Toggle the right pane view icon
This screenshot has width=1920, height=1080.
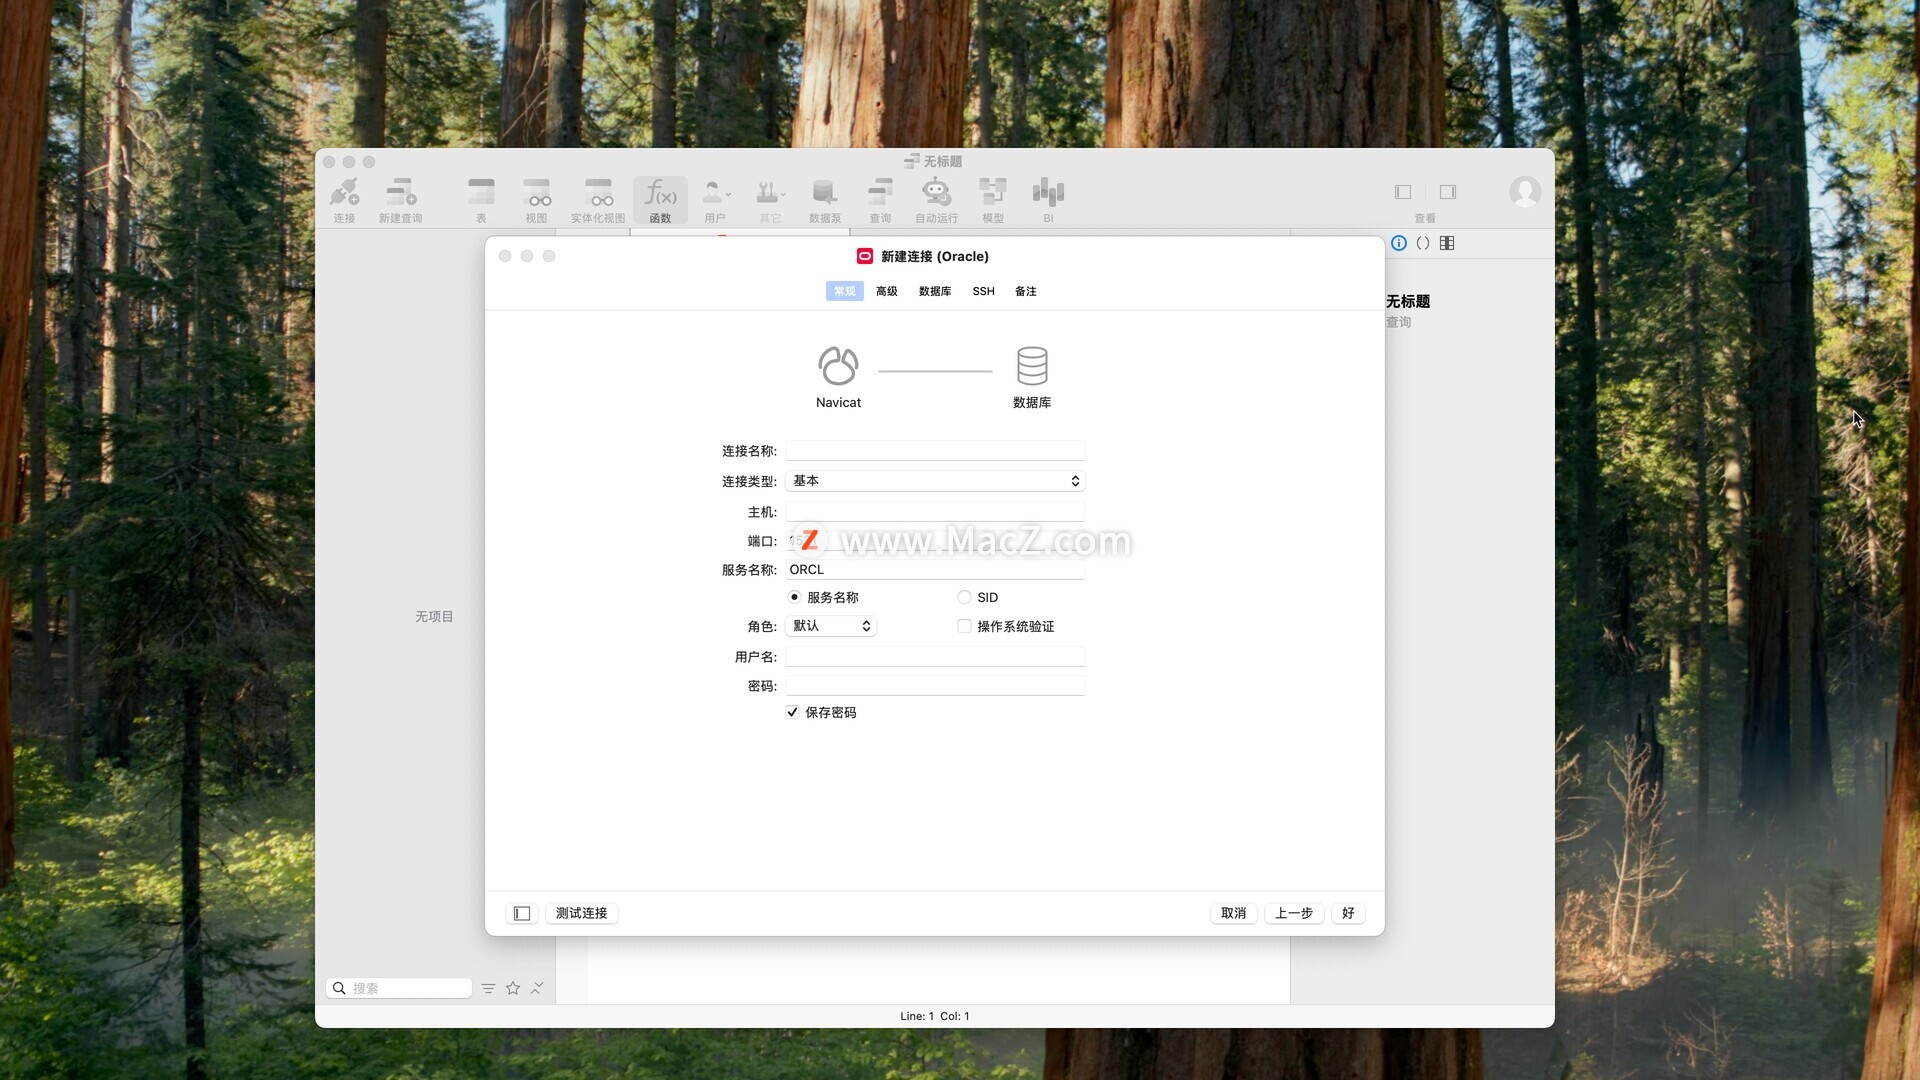[x=1448, y=192]
